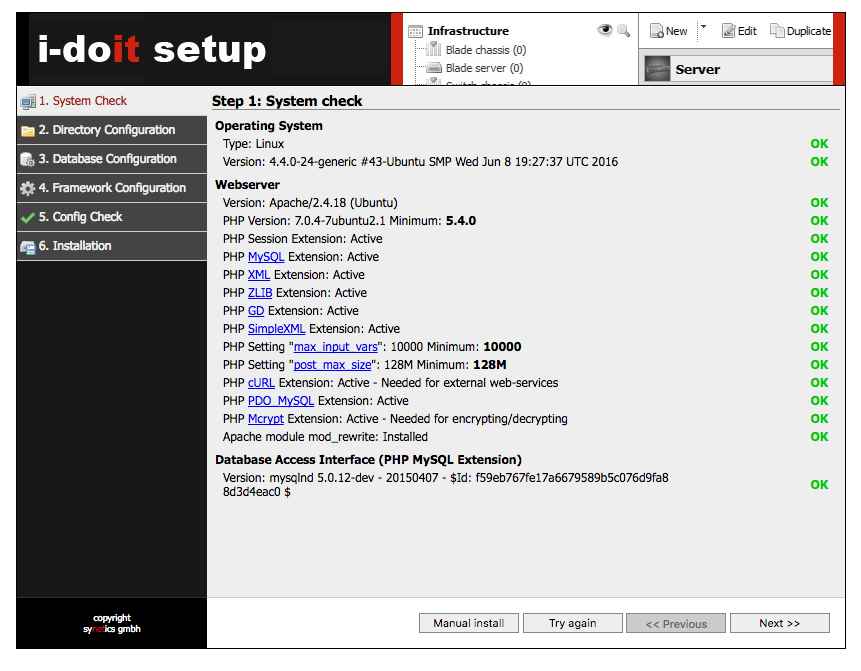861x671 pixels.
Task: Follow the XML extension link
Action: (259, 275)
